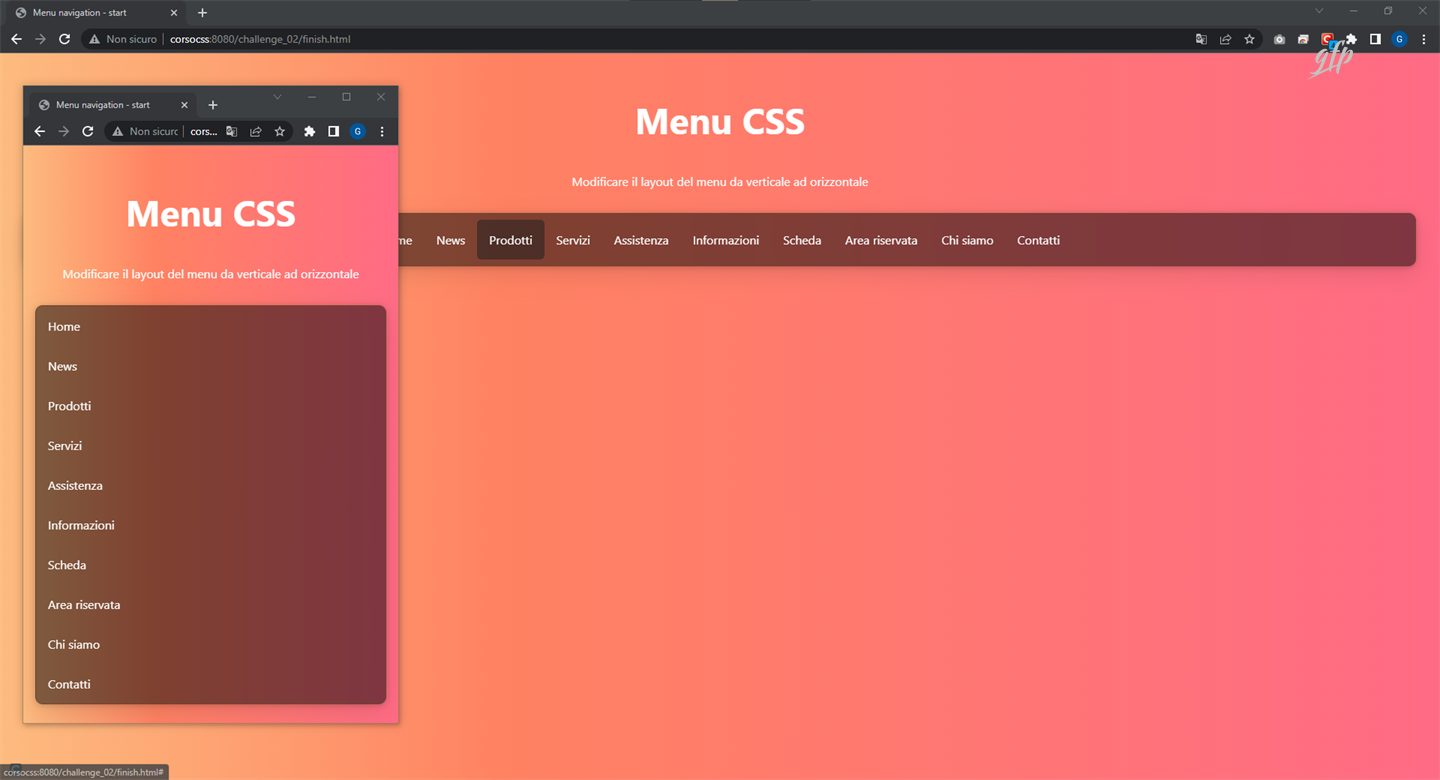Click Non sicuro warning in background window

123,39
